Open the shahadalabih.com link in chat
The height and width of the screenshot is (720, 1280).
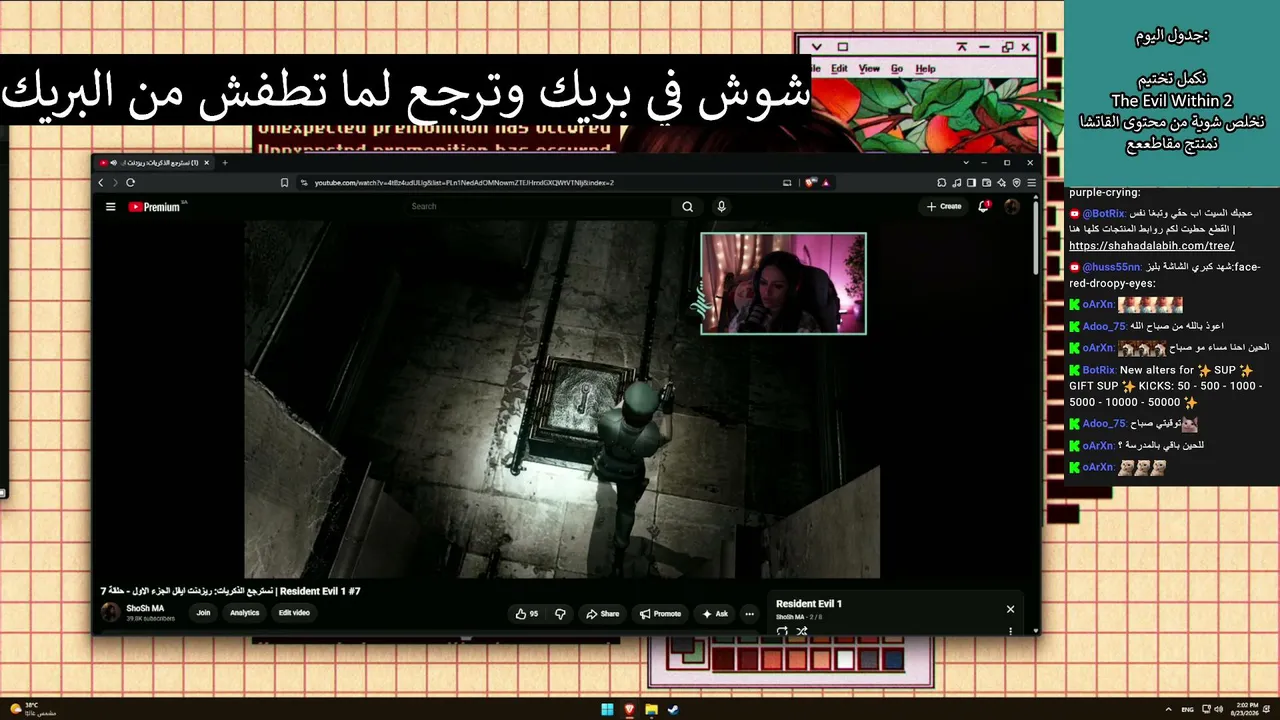click(x=1151, y=246)
